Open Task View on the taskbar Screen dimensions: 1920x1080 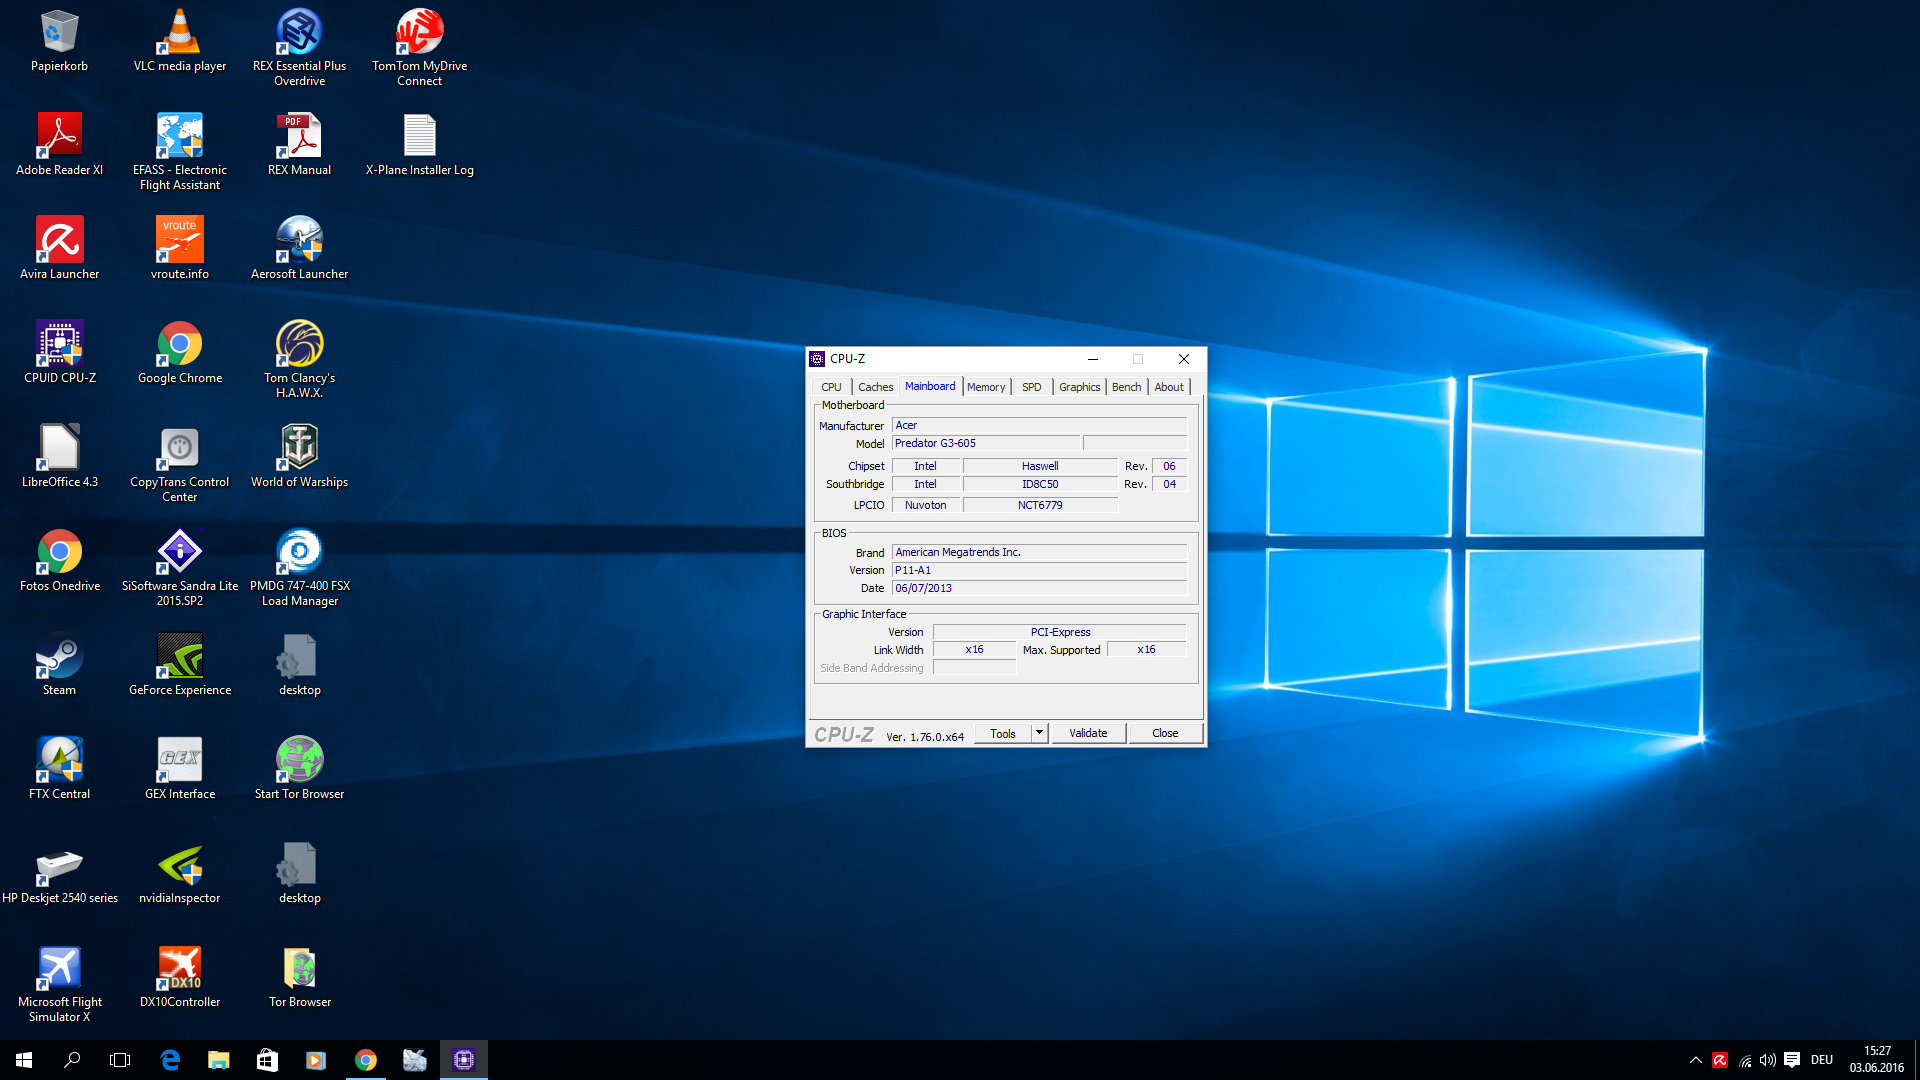pyautogui.click(x=120, y=1060)
